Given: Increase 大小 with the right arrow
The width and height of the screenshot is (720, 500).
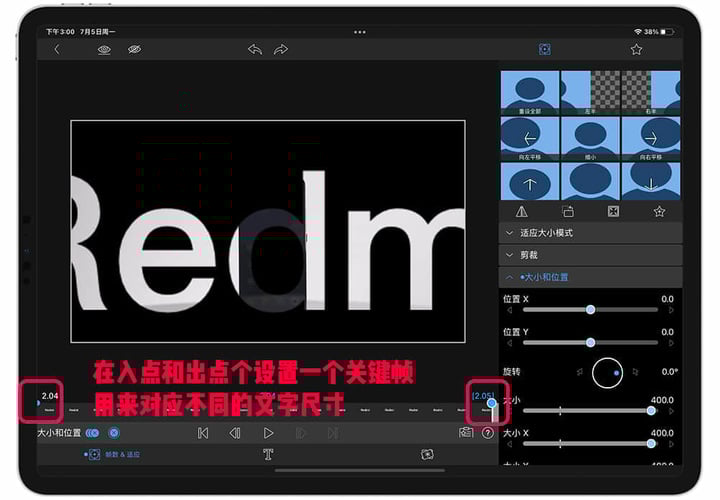Looking at the screenshot, I should coord(671,411).
